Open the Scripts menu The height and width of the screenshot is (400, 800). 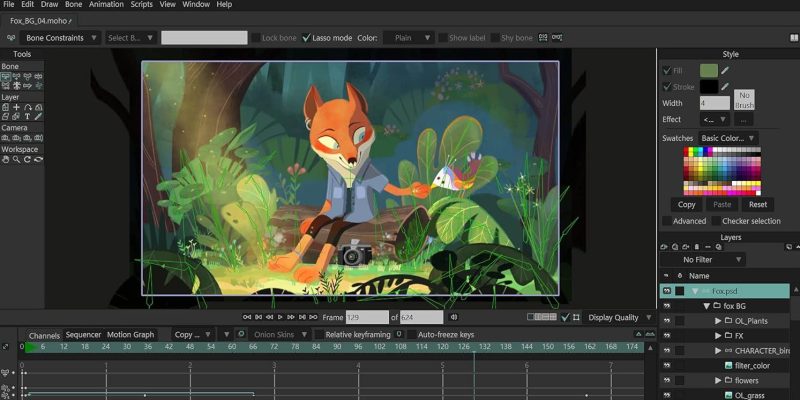pyautogui.click(x=141, y=4)
